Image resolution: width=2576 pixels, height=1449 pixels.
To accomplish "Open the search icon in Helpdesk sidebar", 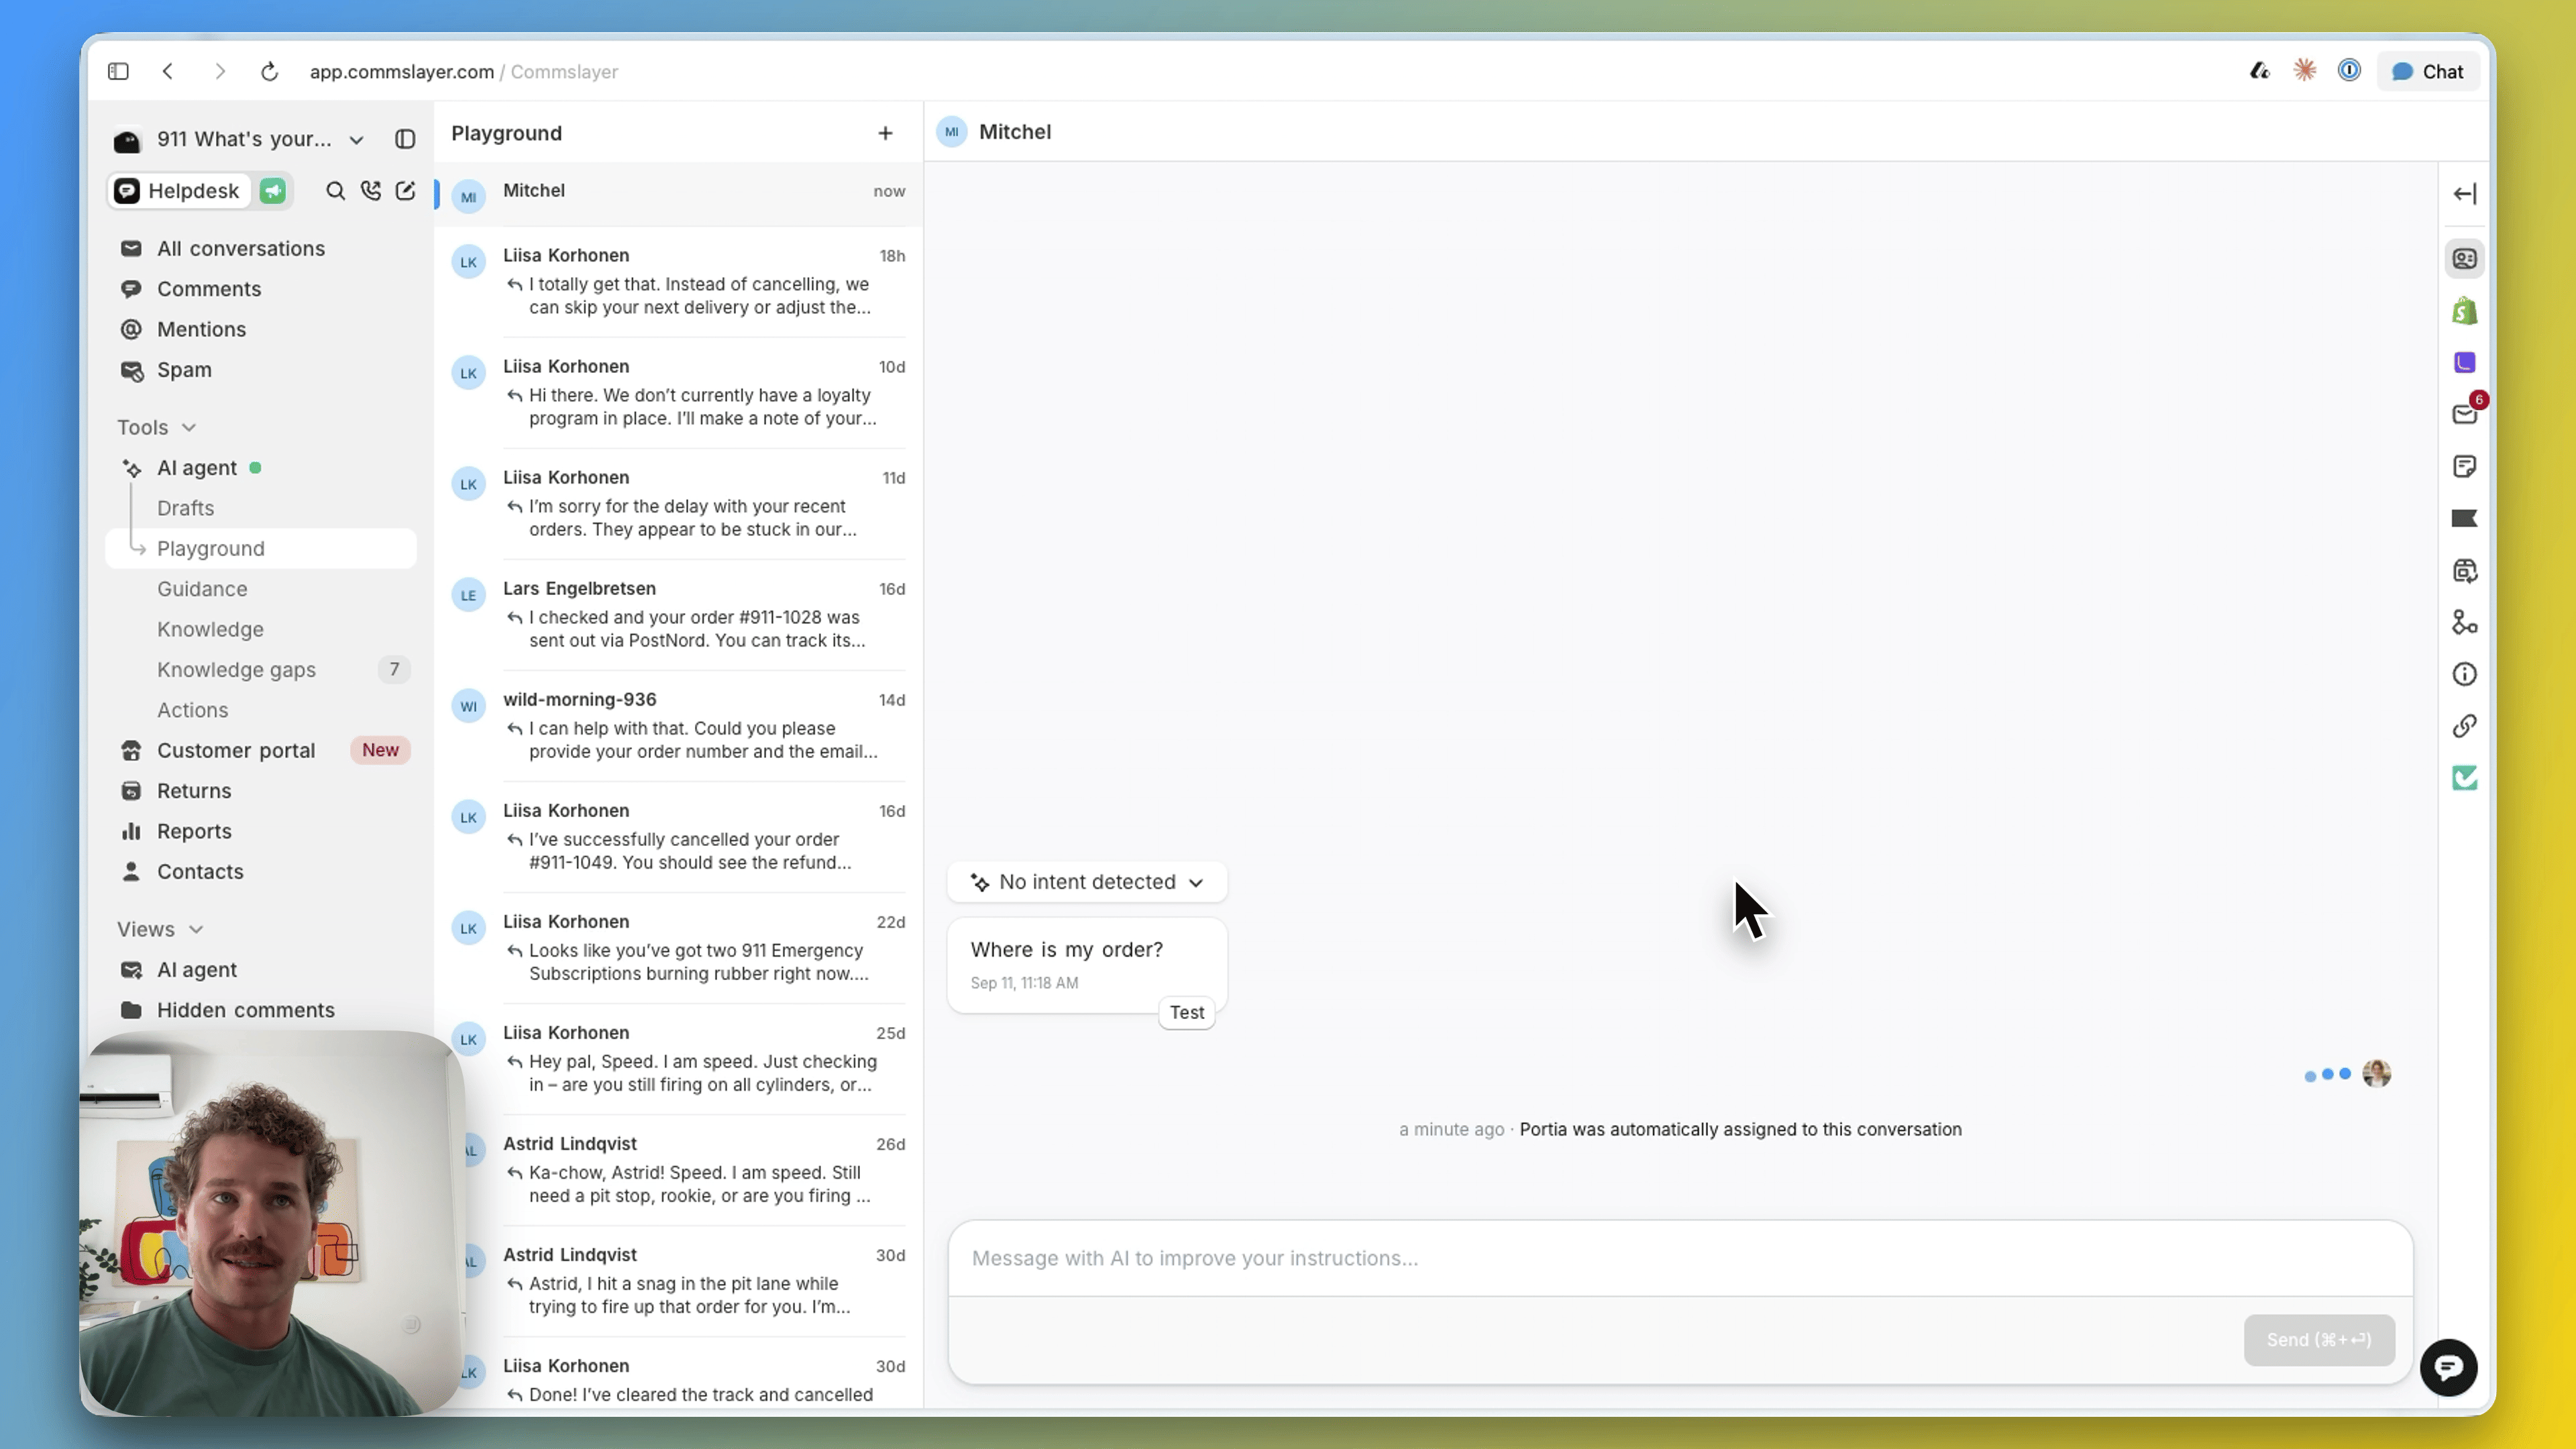I will pos(335,191).
